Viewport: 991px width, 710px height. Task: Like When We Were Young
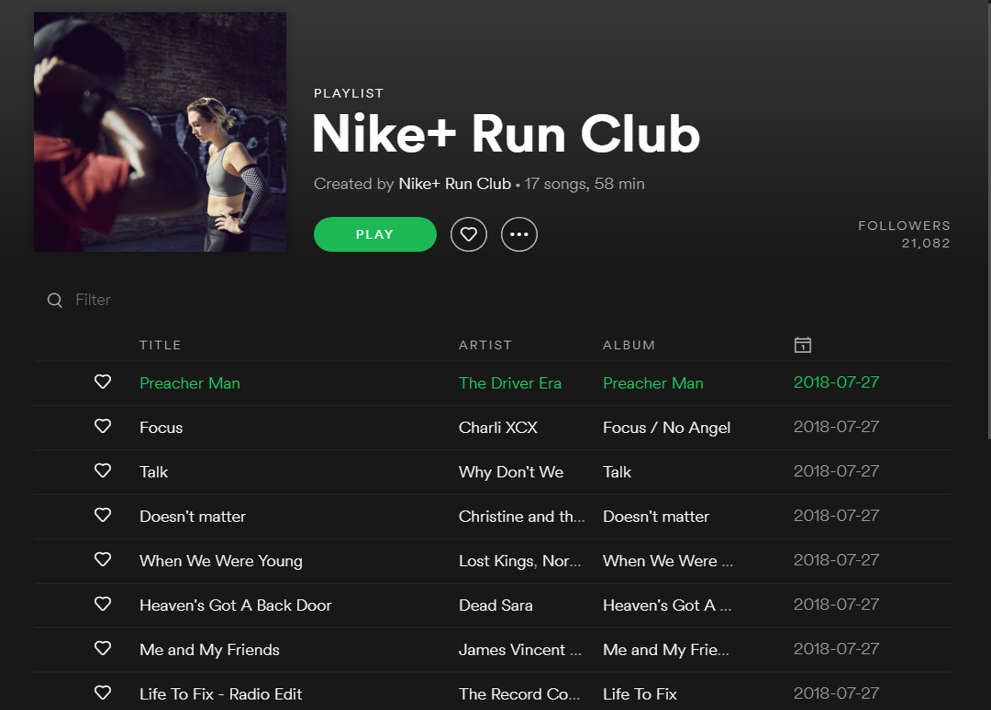(x=102, y=560)
